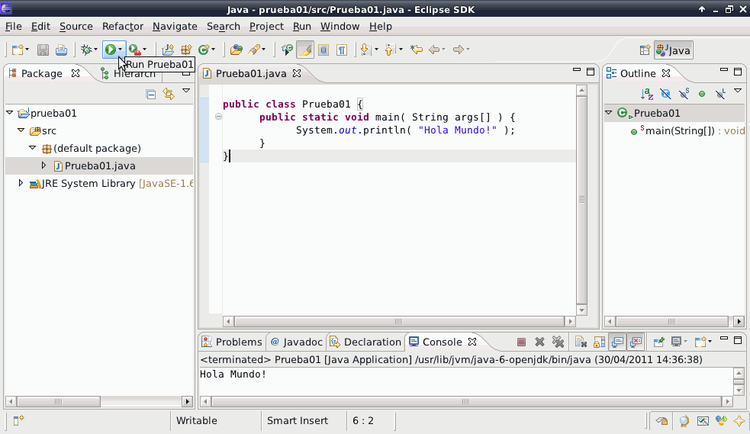Pin Console view icon
750x434 pixels.
click(659, 342)
